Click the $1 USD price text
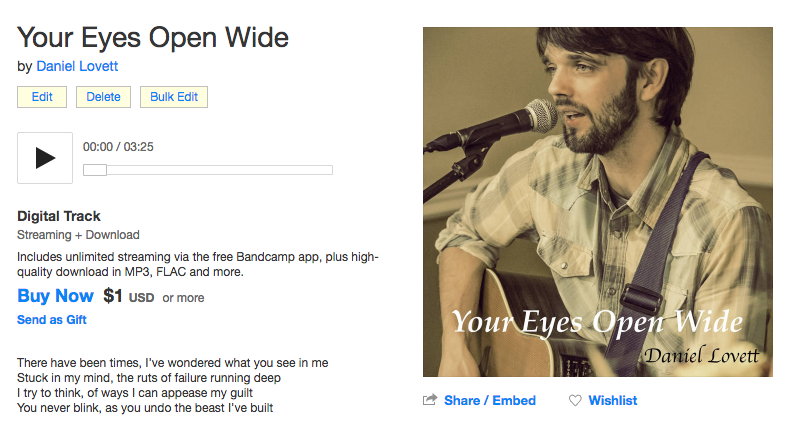This screenshot has width=789, height=431. 129,296
